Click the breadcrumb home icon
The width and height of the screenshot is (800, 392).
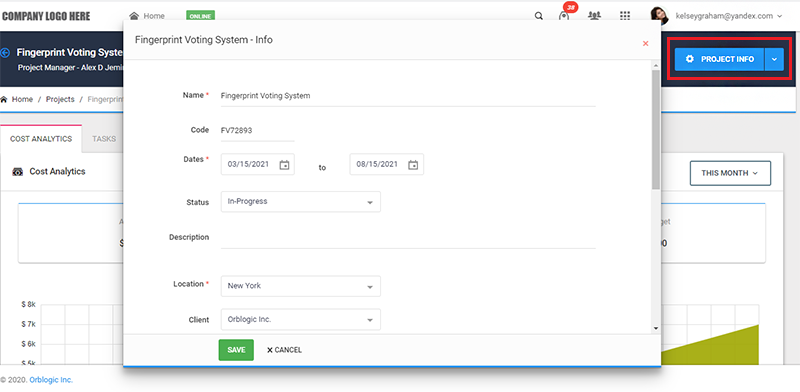4,100
